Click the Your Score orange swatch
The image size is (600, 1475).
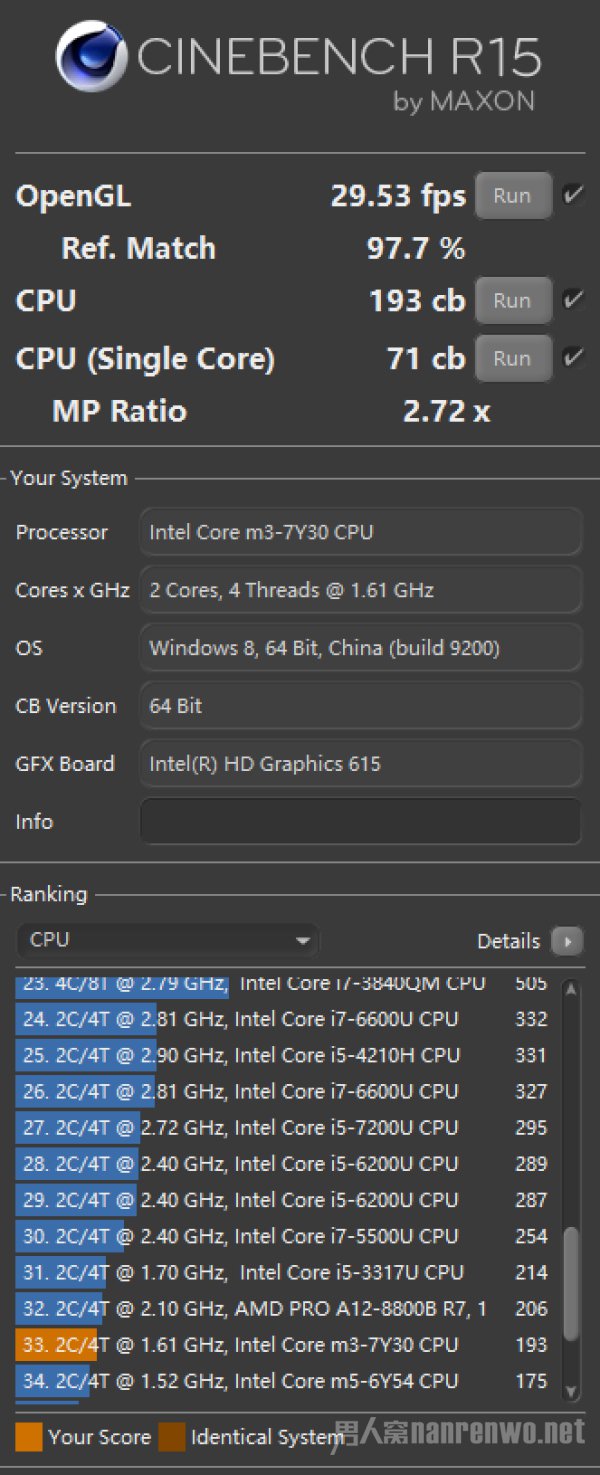[x=29, y=1437]
